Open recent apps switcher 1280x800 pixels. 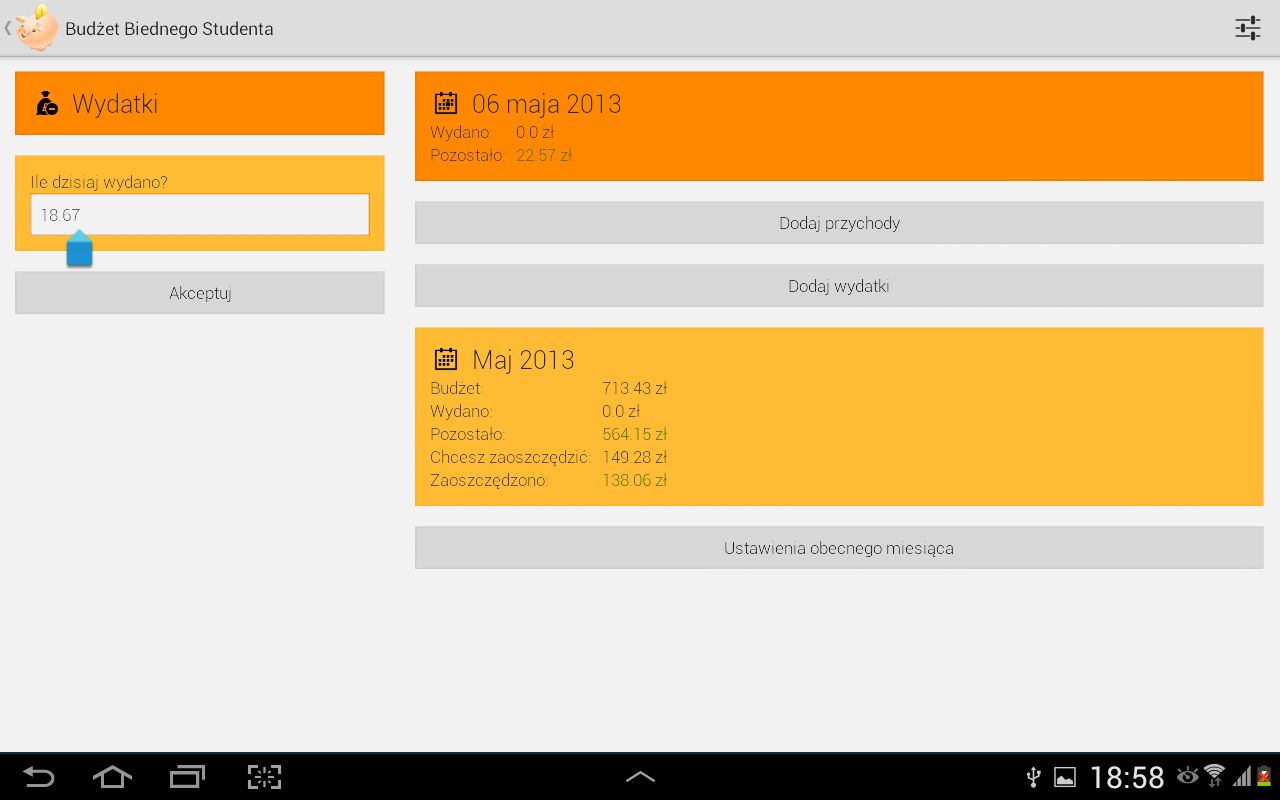click(x=187, y=777)
